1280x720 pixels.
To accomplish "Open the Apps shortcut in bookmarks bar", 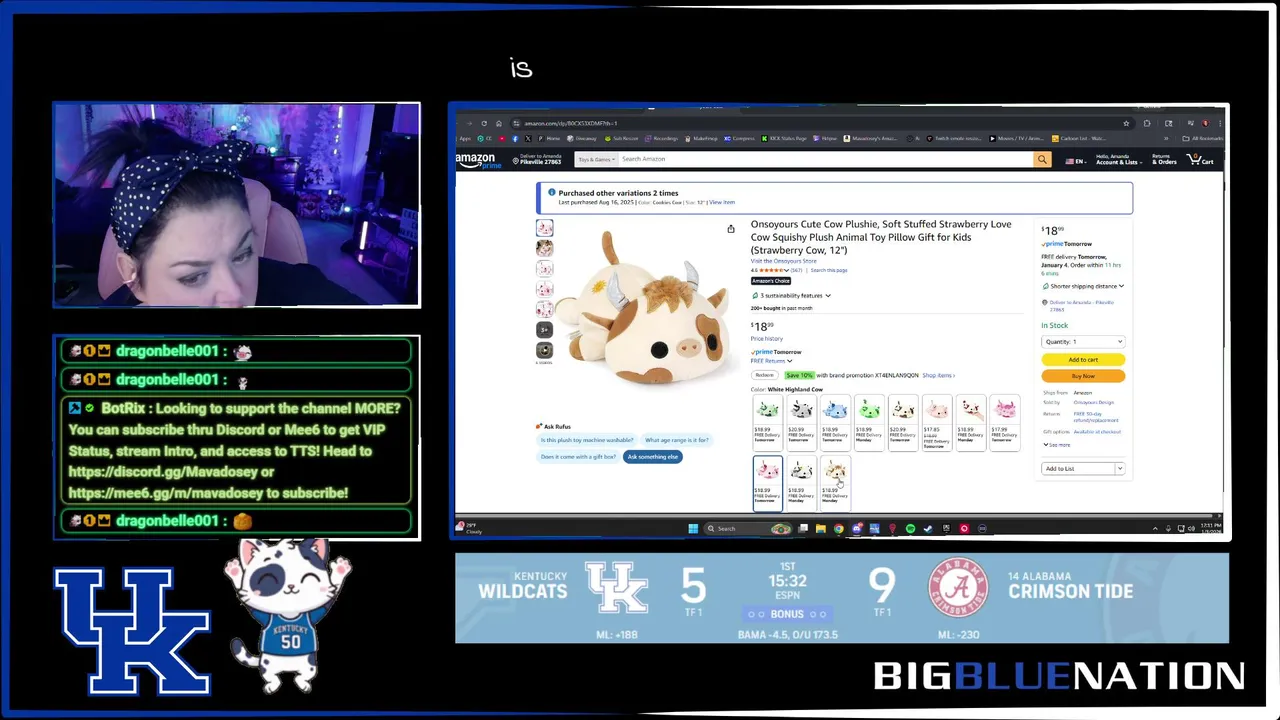I will click(x=463, y=139).
